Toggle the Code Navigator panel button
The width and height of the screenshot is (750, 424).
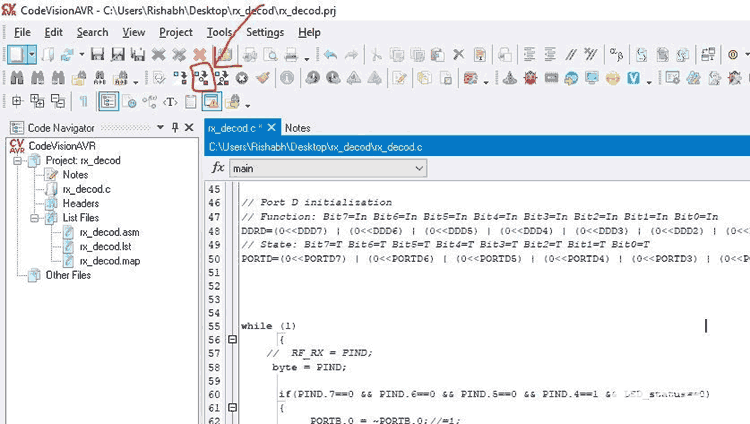click(109, 101)
